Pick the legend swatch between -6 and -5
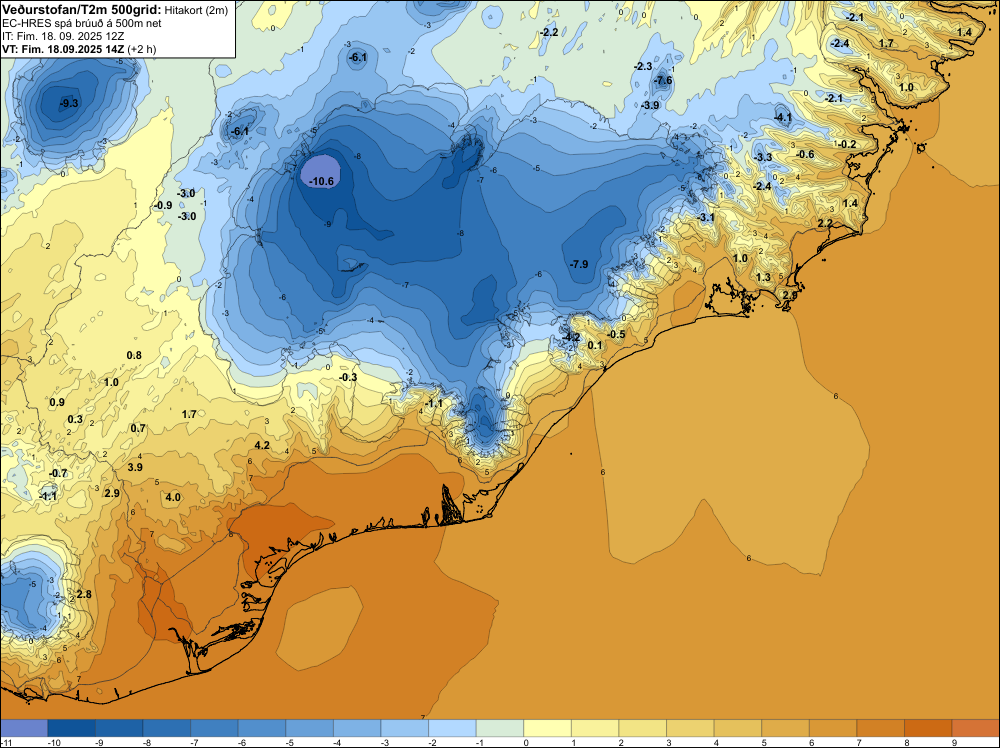Image resolution: width=1000 pixels, height=748 pixels. point(262,728)
